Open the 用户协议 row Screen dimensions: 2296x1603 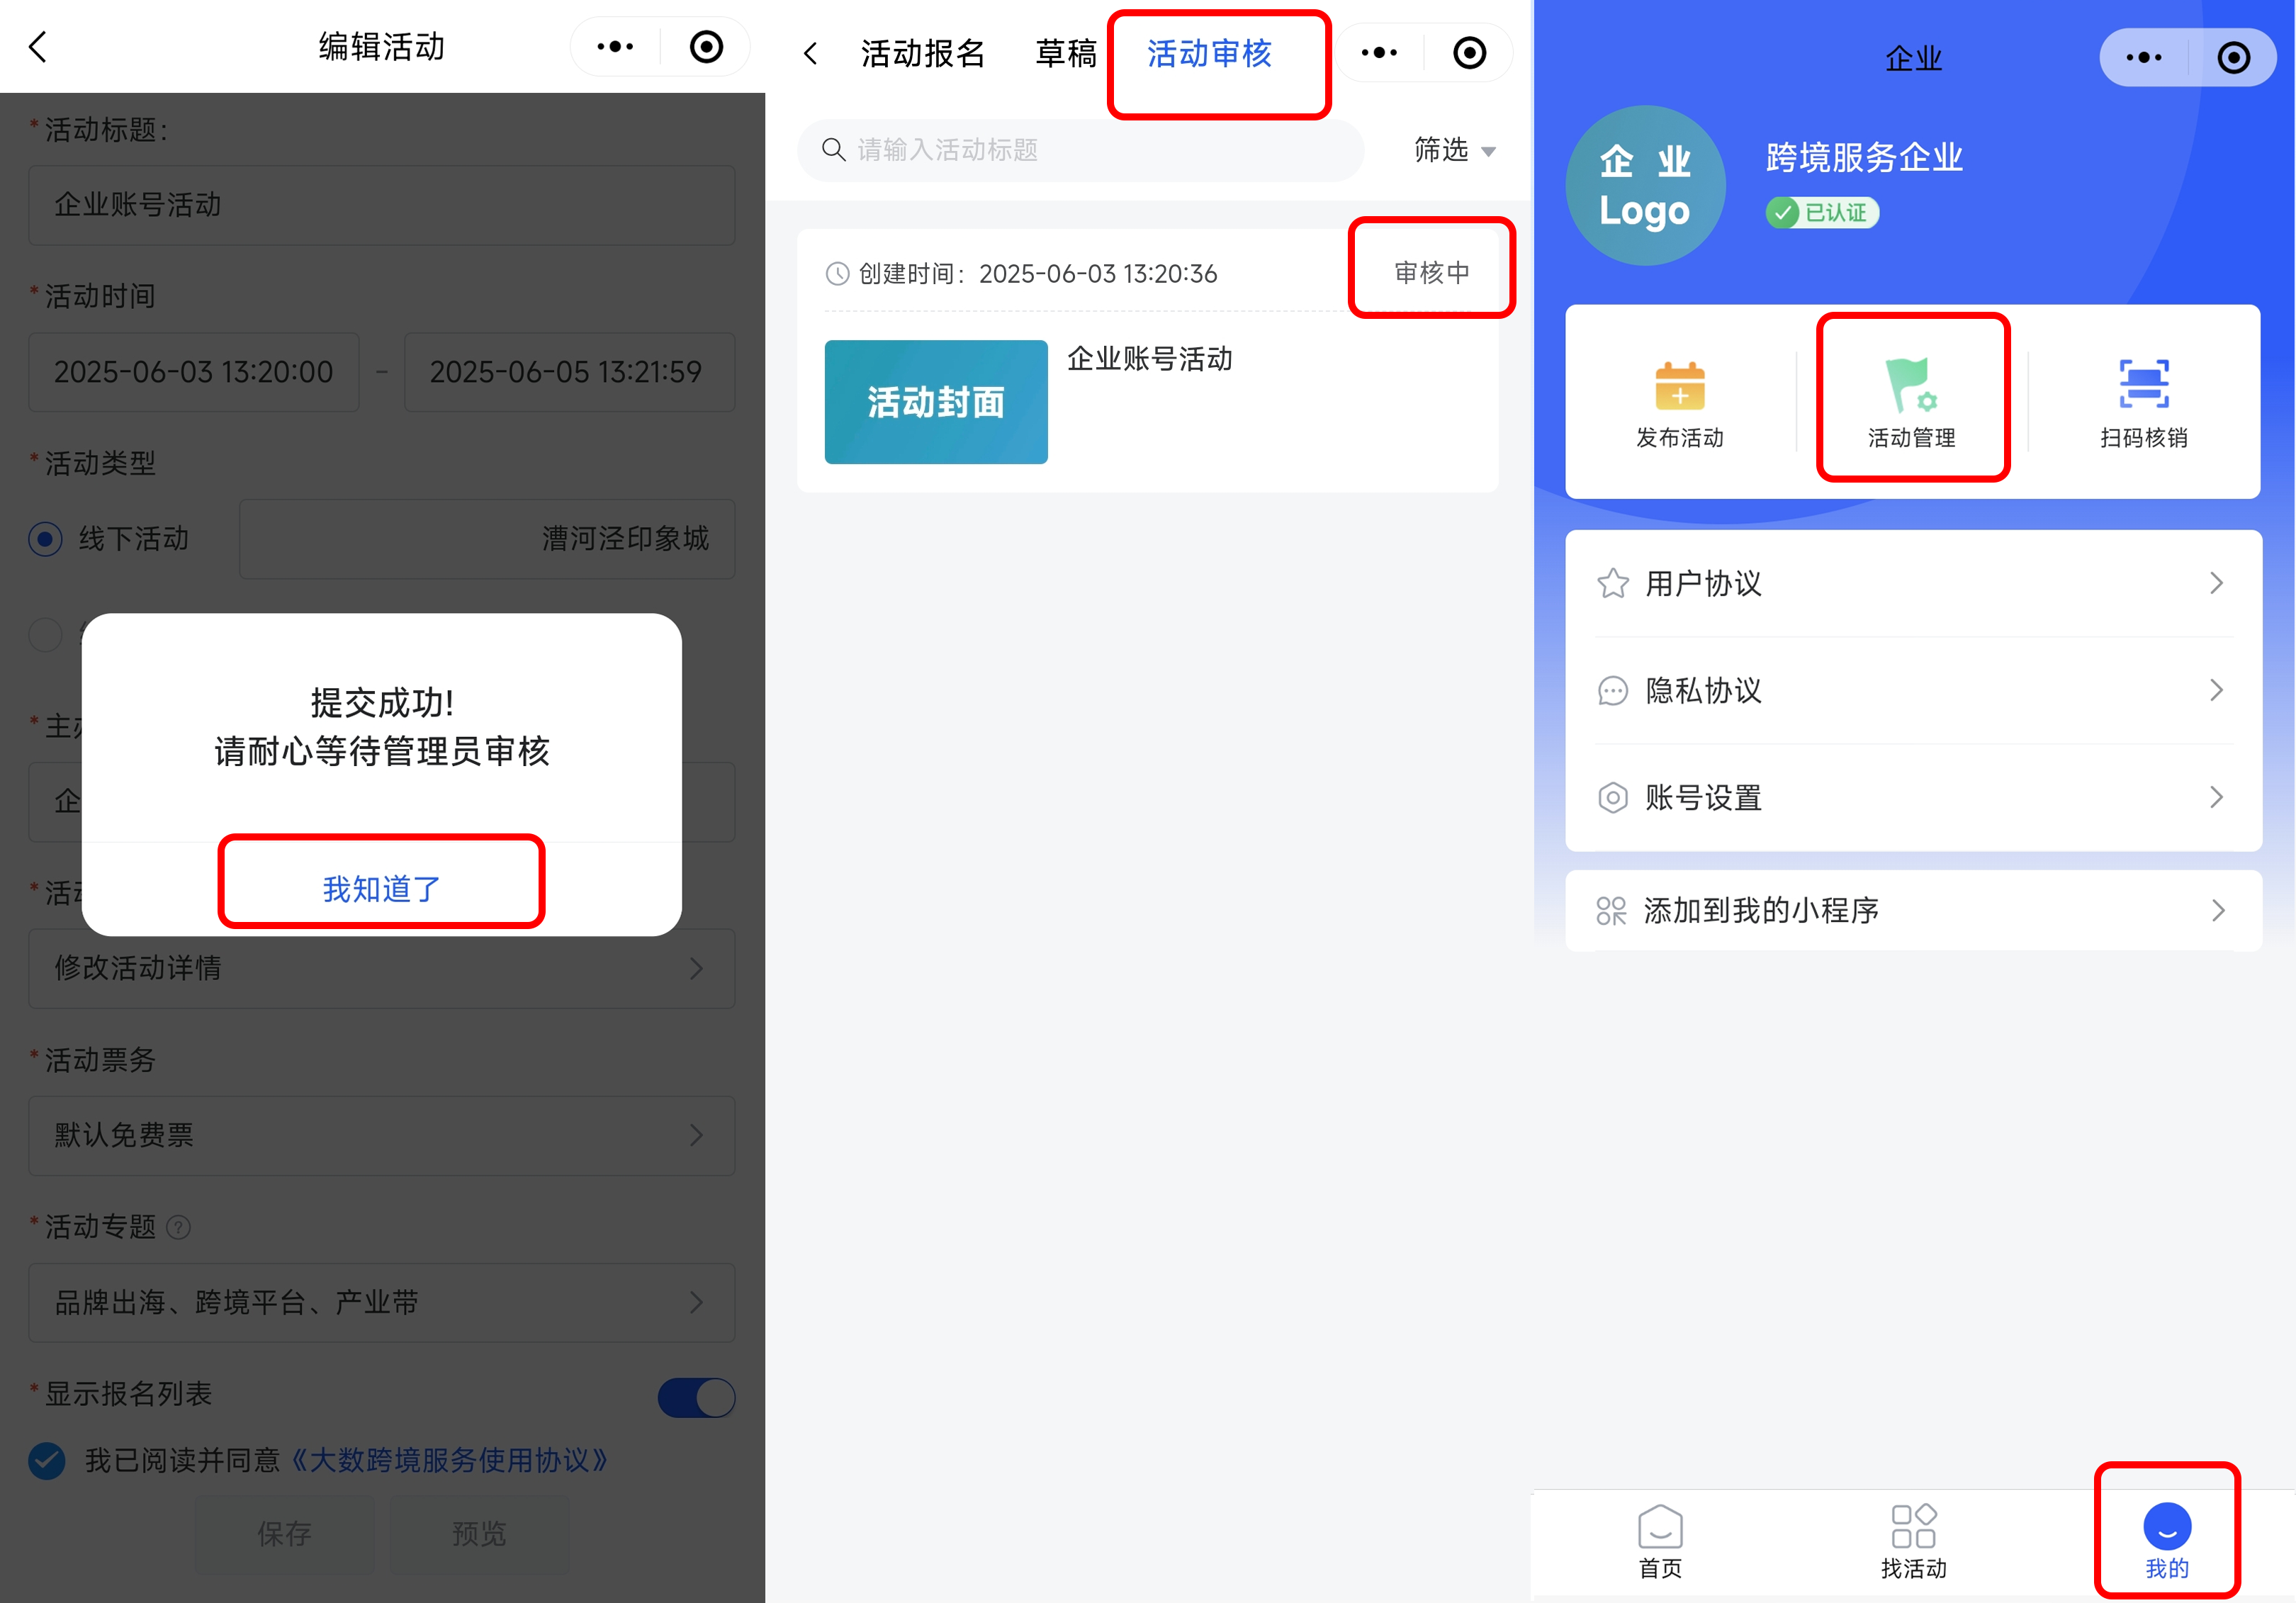coord(1913,583)
